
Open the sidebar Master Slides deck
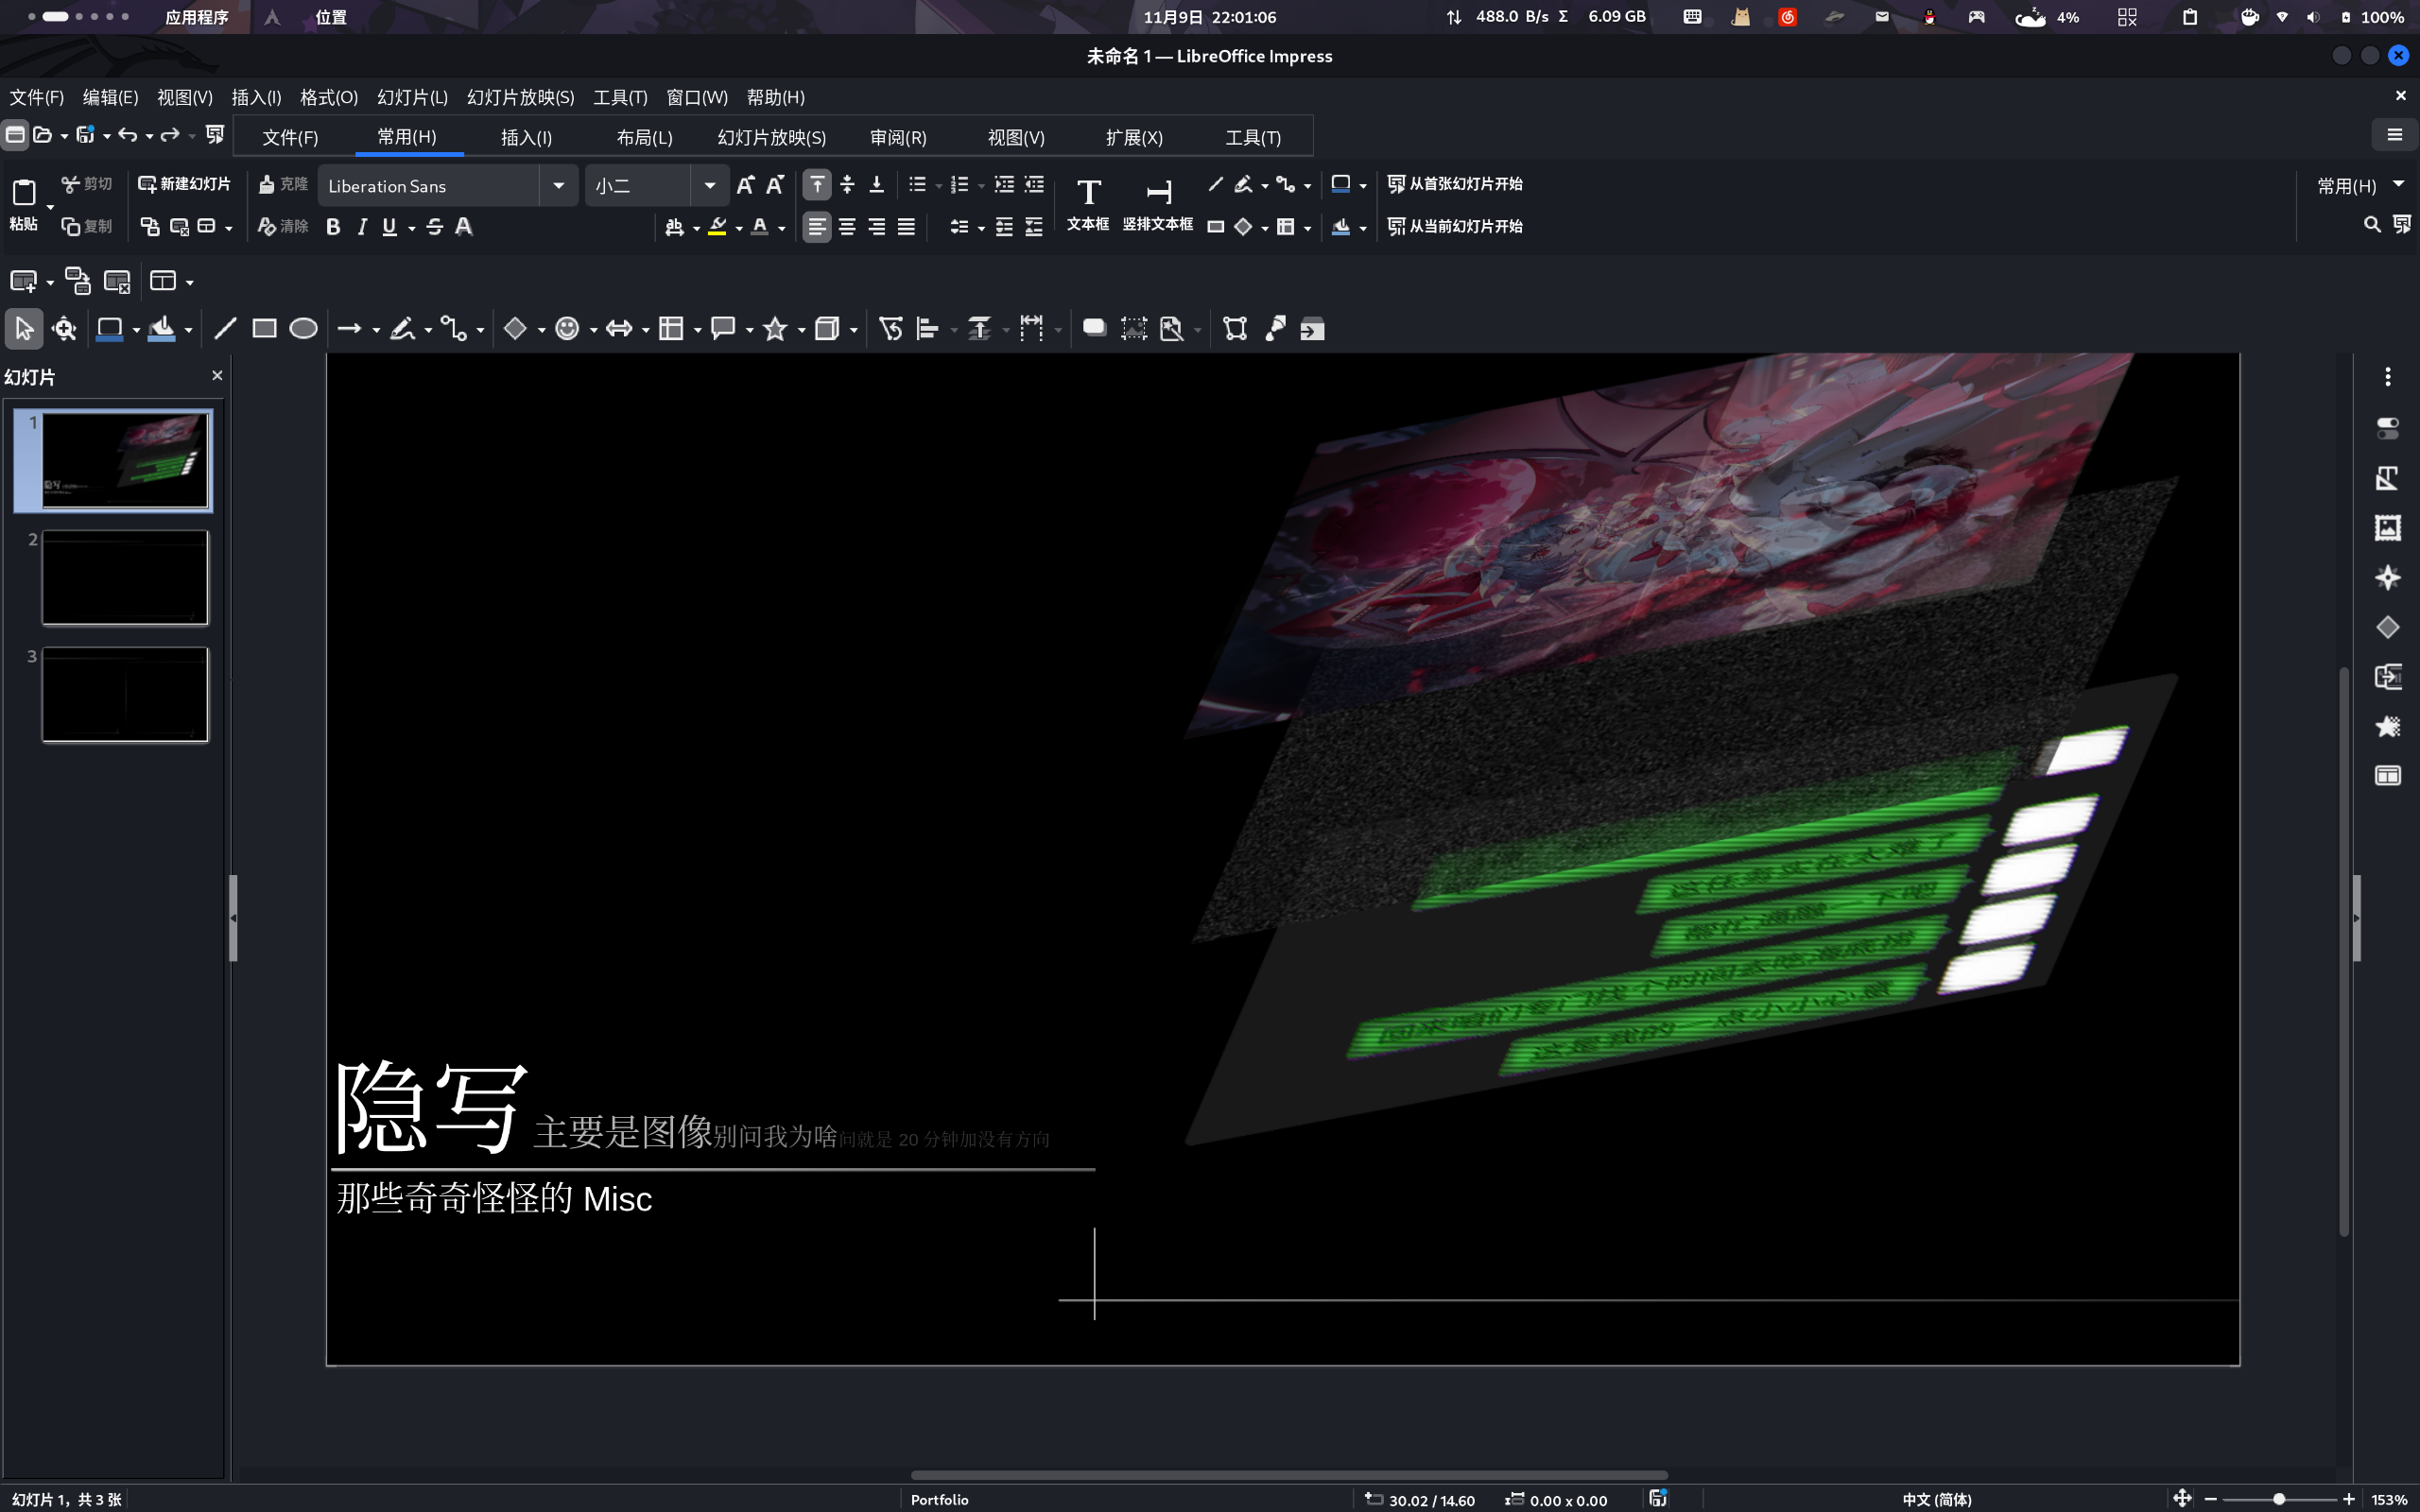tap(2388, 776)
